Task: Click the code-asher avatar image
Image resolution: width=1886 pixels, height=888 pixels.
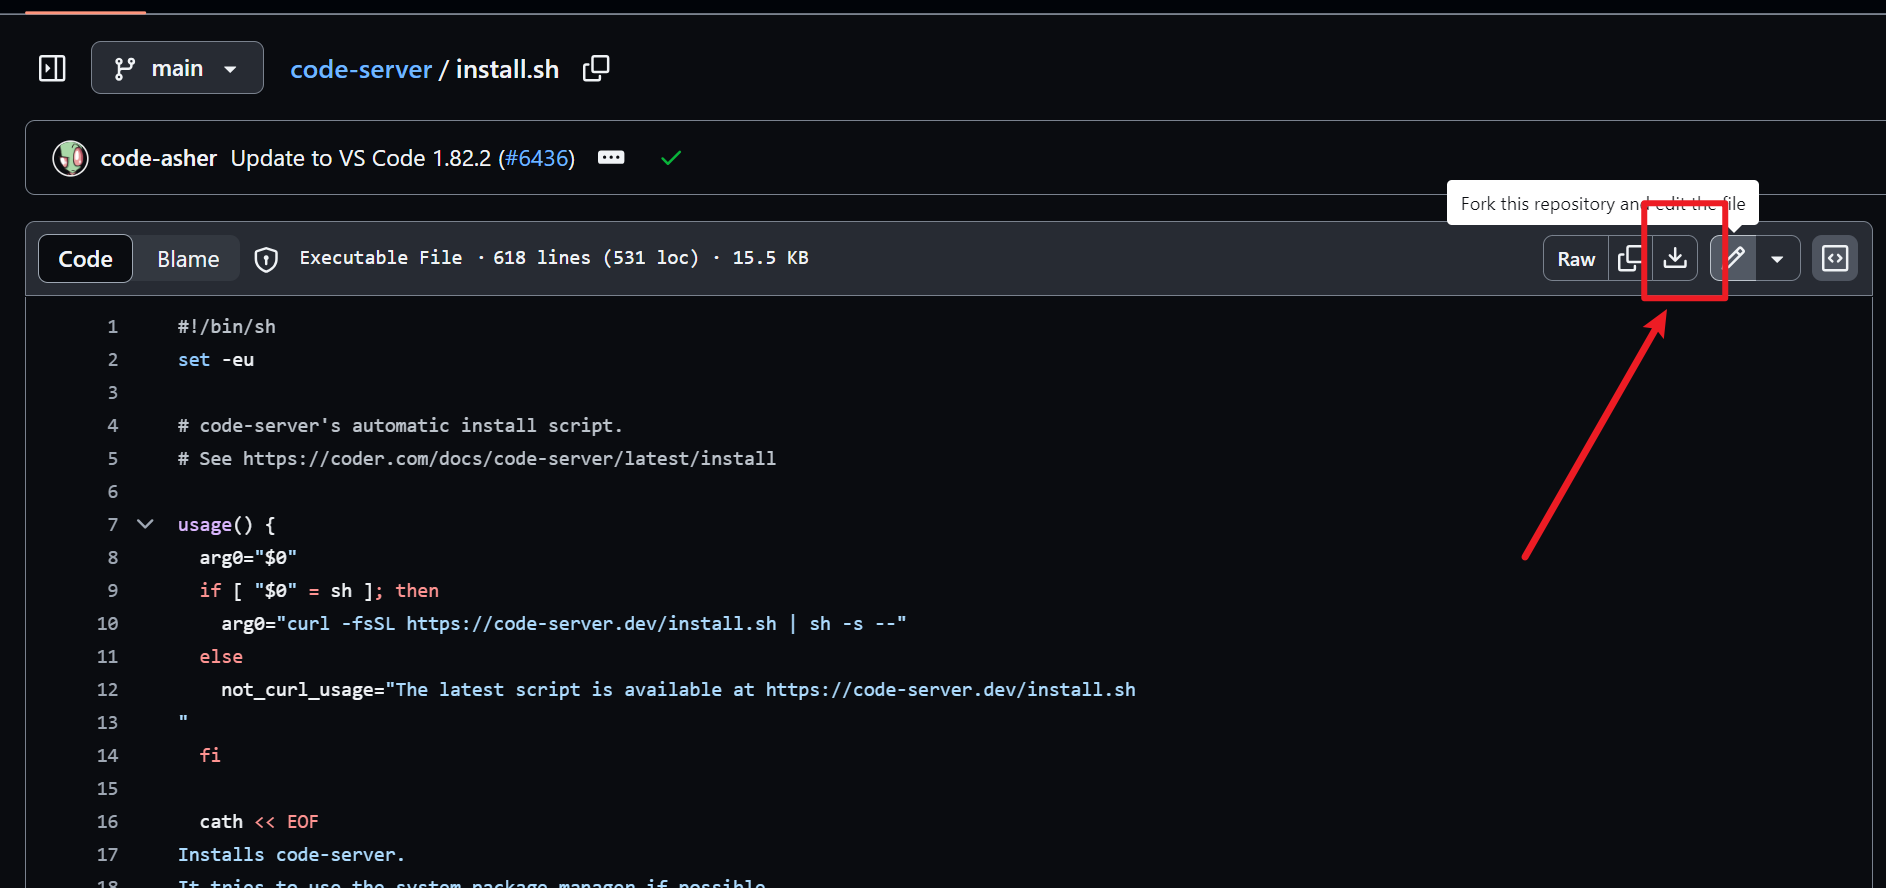Action: (x=70, y=158)
